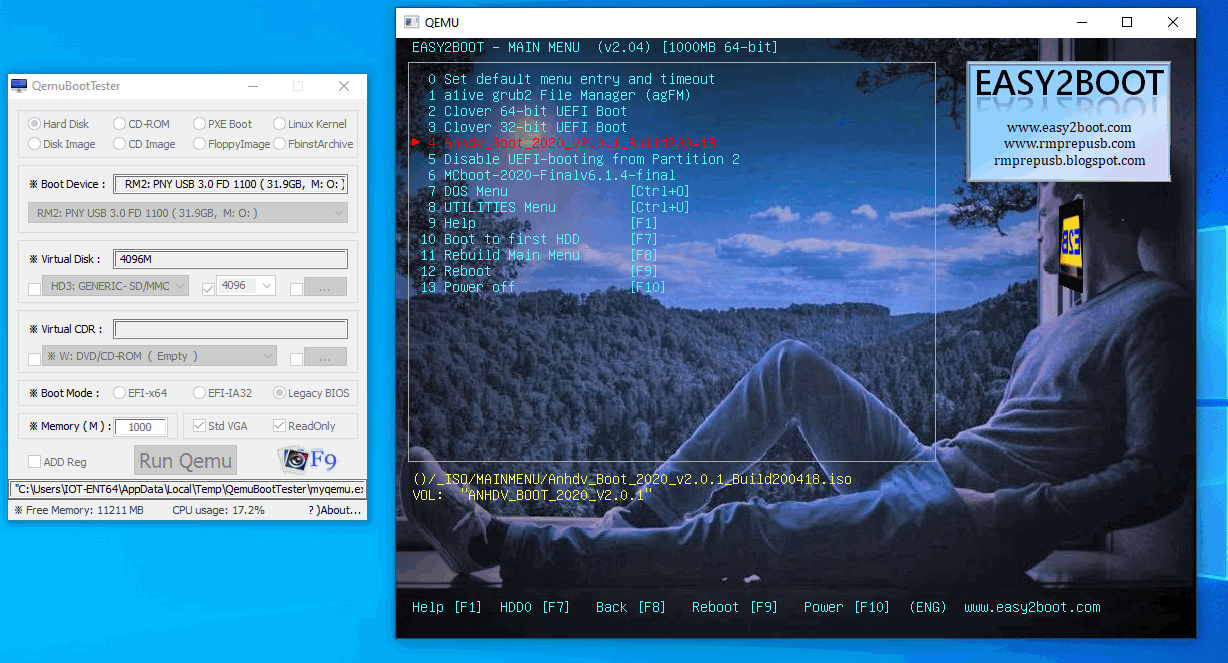
Task: Click the Free Memory: 11211 MB status
Action: click(x=79, y=510)
